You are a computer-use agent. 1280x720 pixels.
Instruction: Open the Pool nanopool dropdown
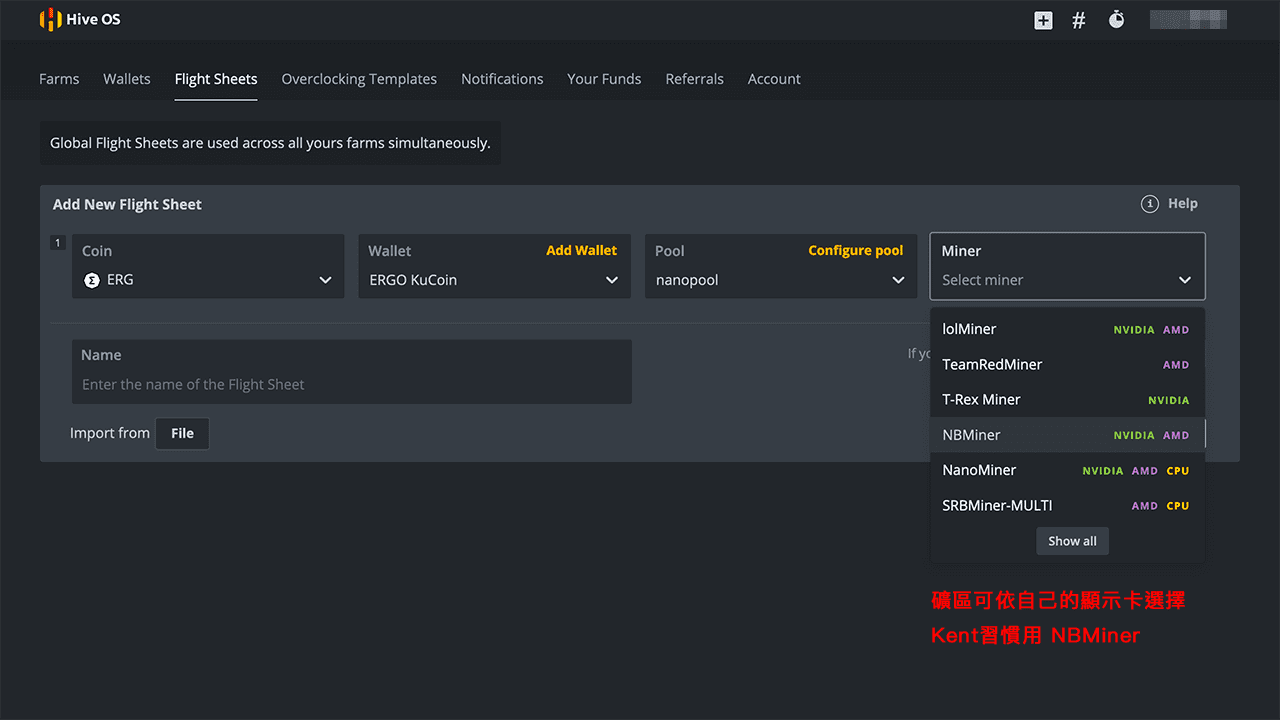point(898,280)
